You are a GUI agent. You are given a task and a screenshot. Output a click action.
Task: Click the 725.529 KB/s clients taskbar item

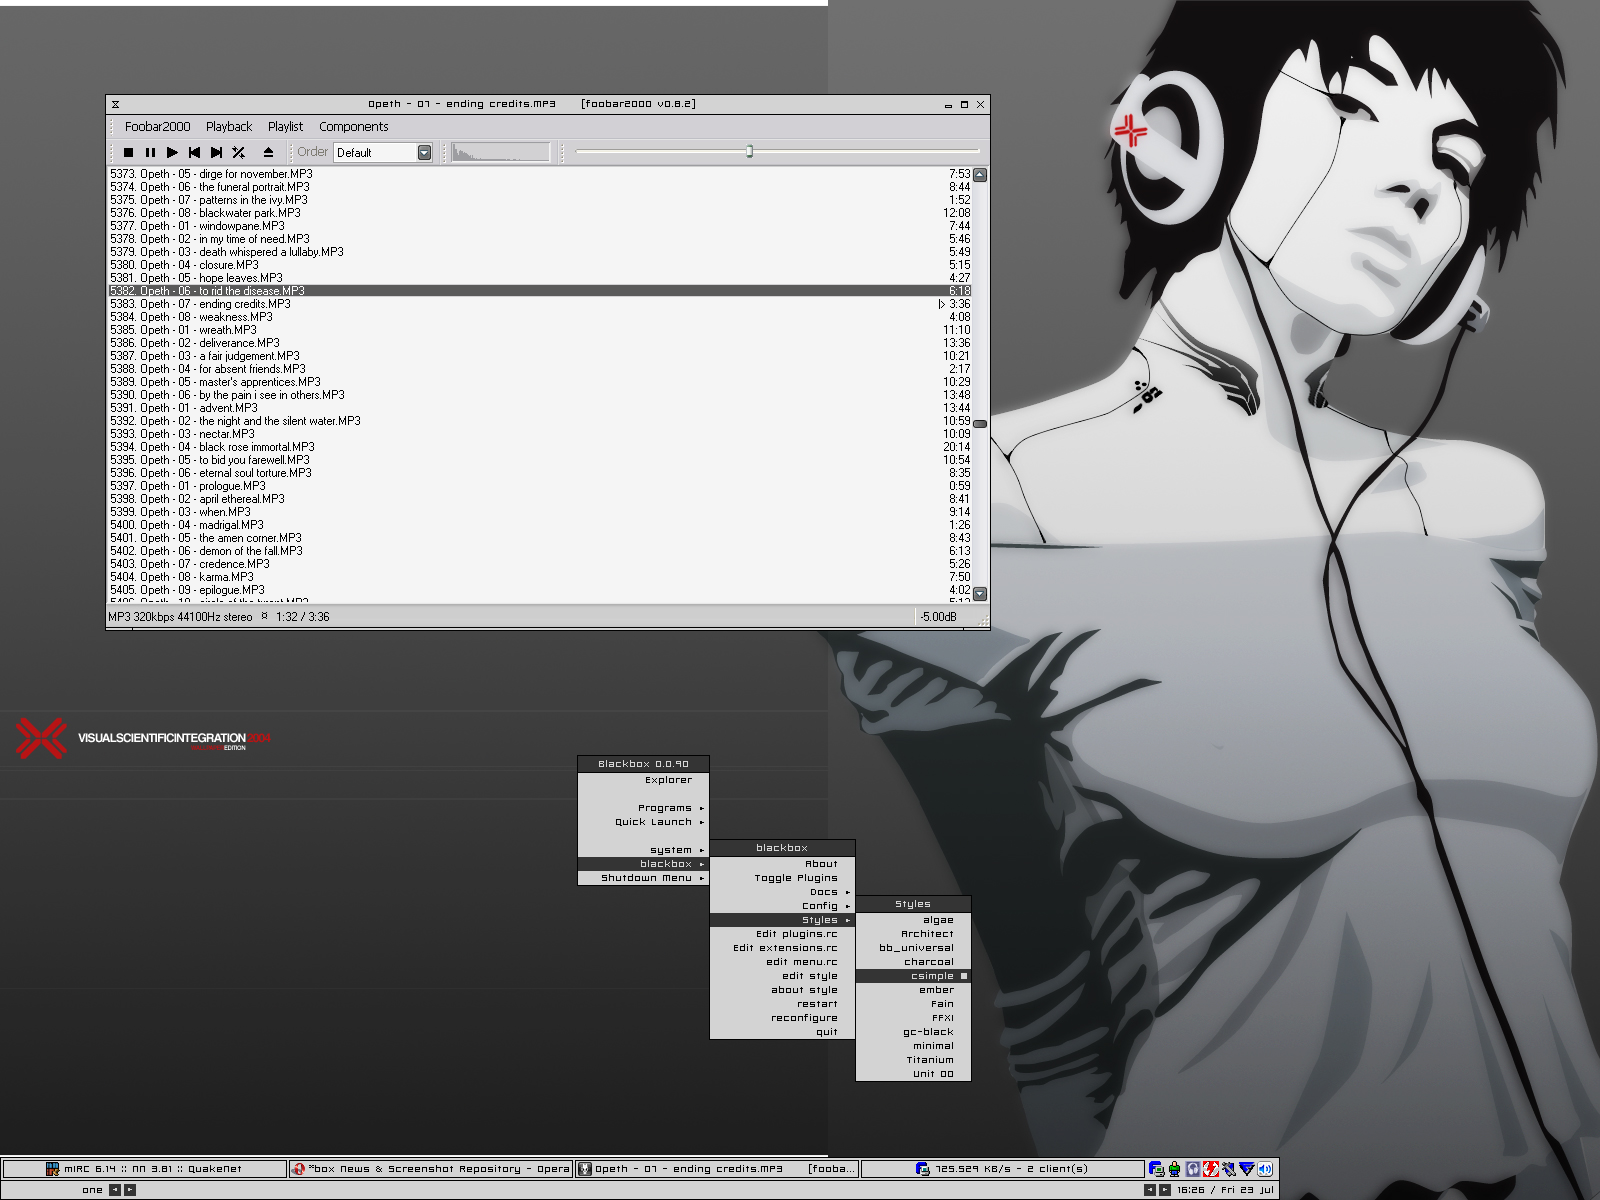[1003, 1168]
